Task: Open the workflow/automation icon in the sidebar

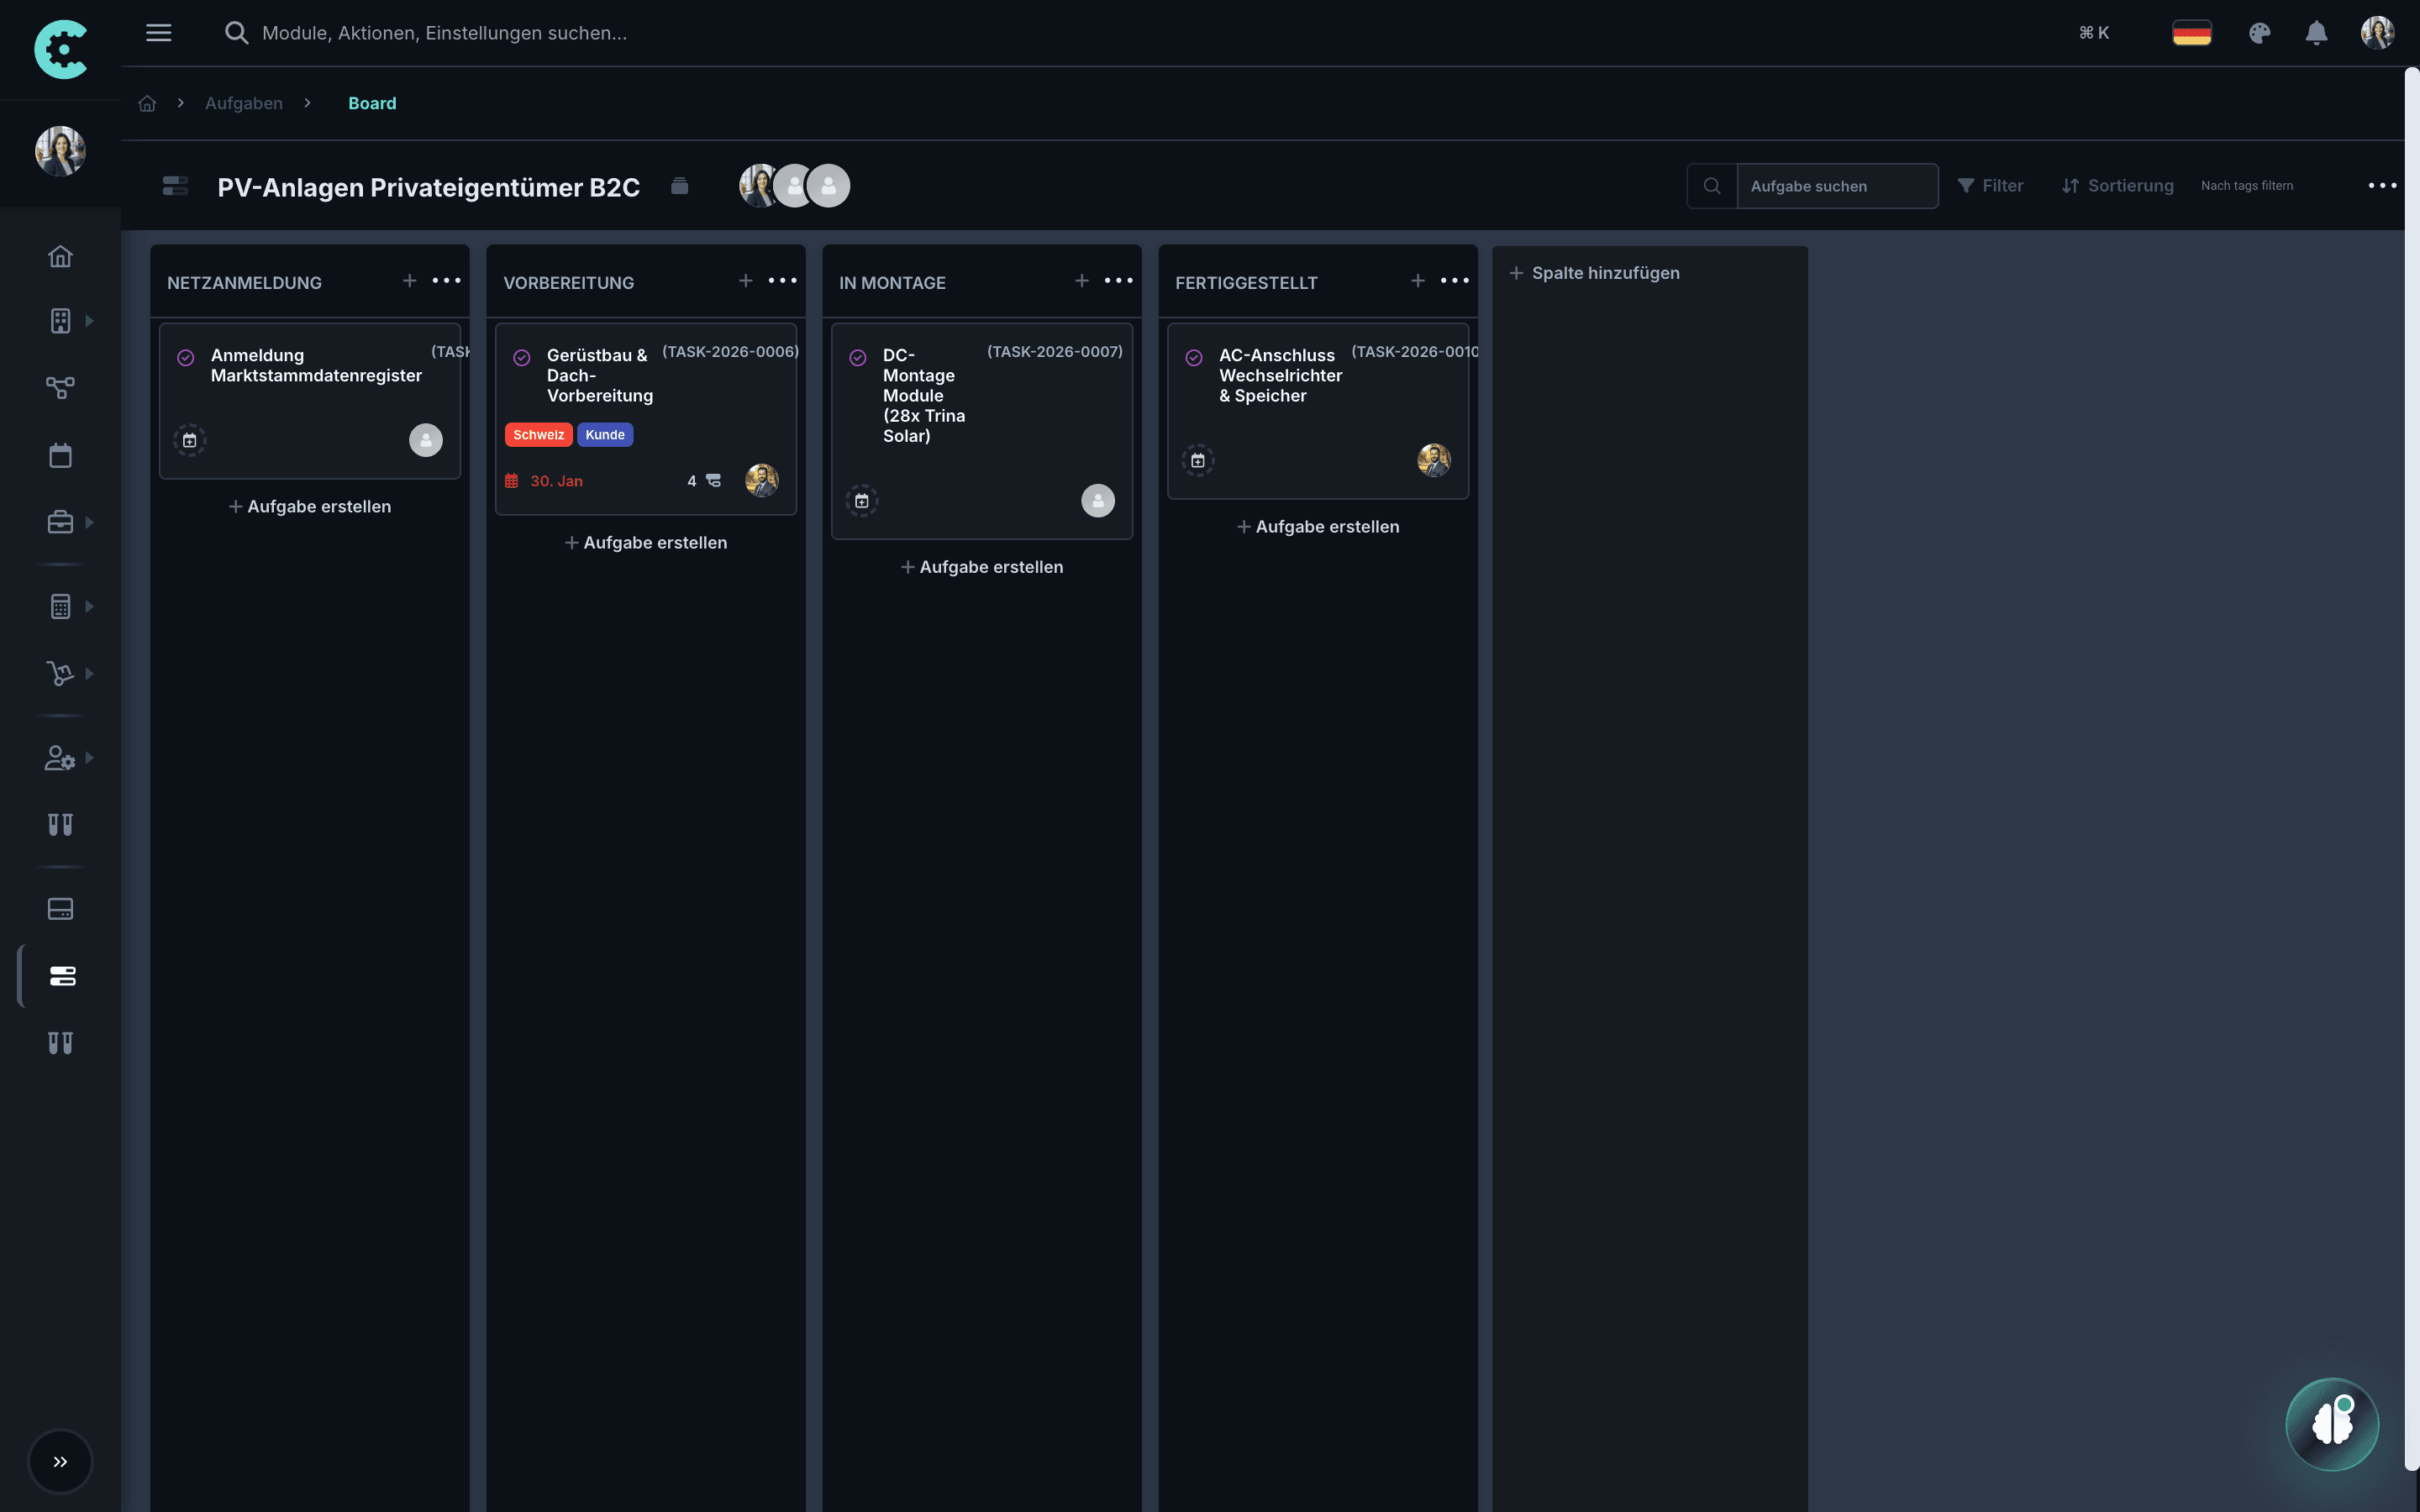Action: (60, 388)
